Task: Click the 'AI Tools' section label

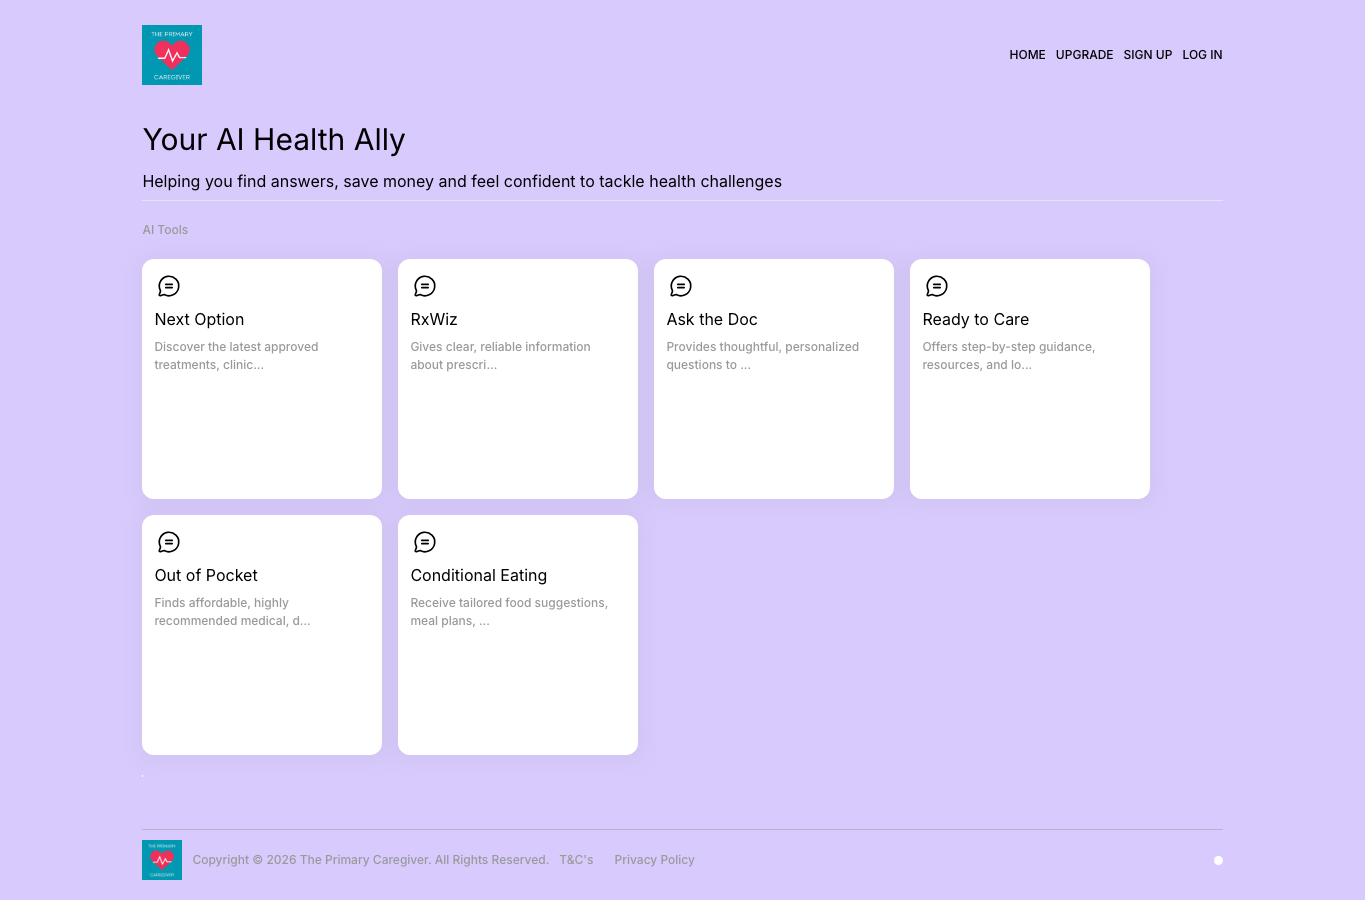Action: pyautogui.click(x=165, y=230)
